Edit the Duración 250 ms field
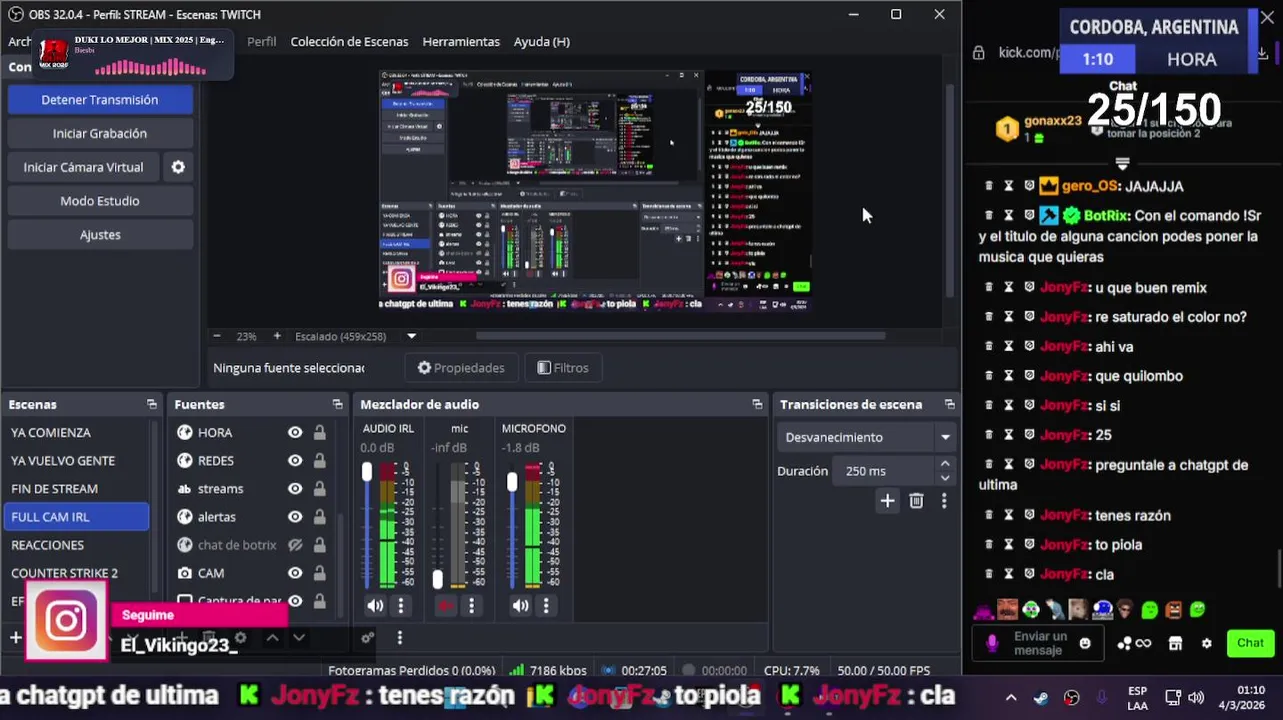The height and width of the screenshot is (720, 1283). 883,471
